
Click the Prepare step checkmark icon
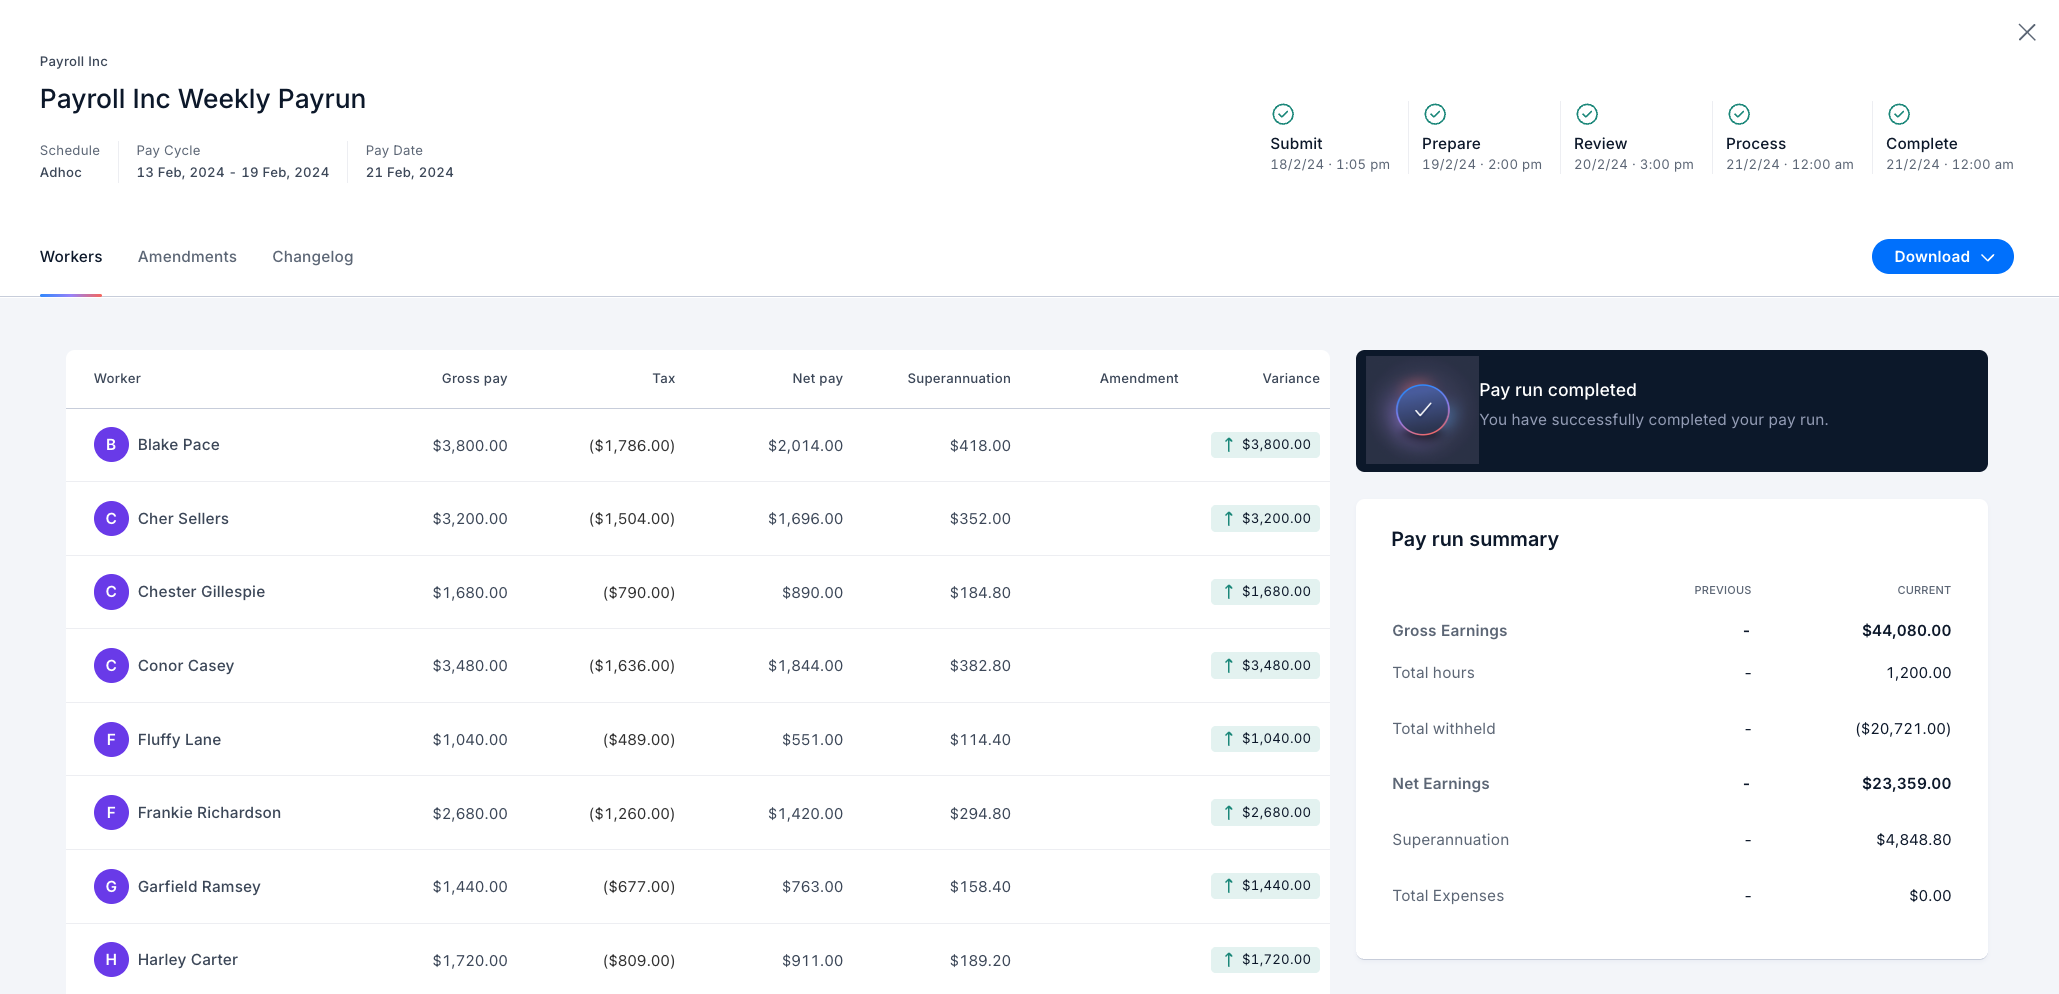(x=1435, y=114)
